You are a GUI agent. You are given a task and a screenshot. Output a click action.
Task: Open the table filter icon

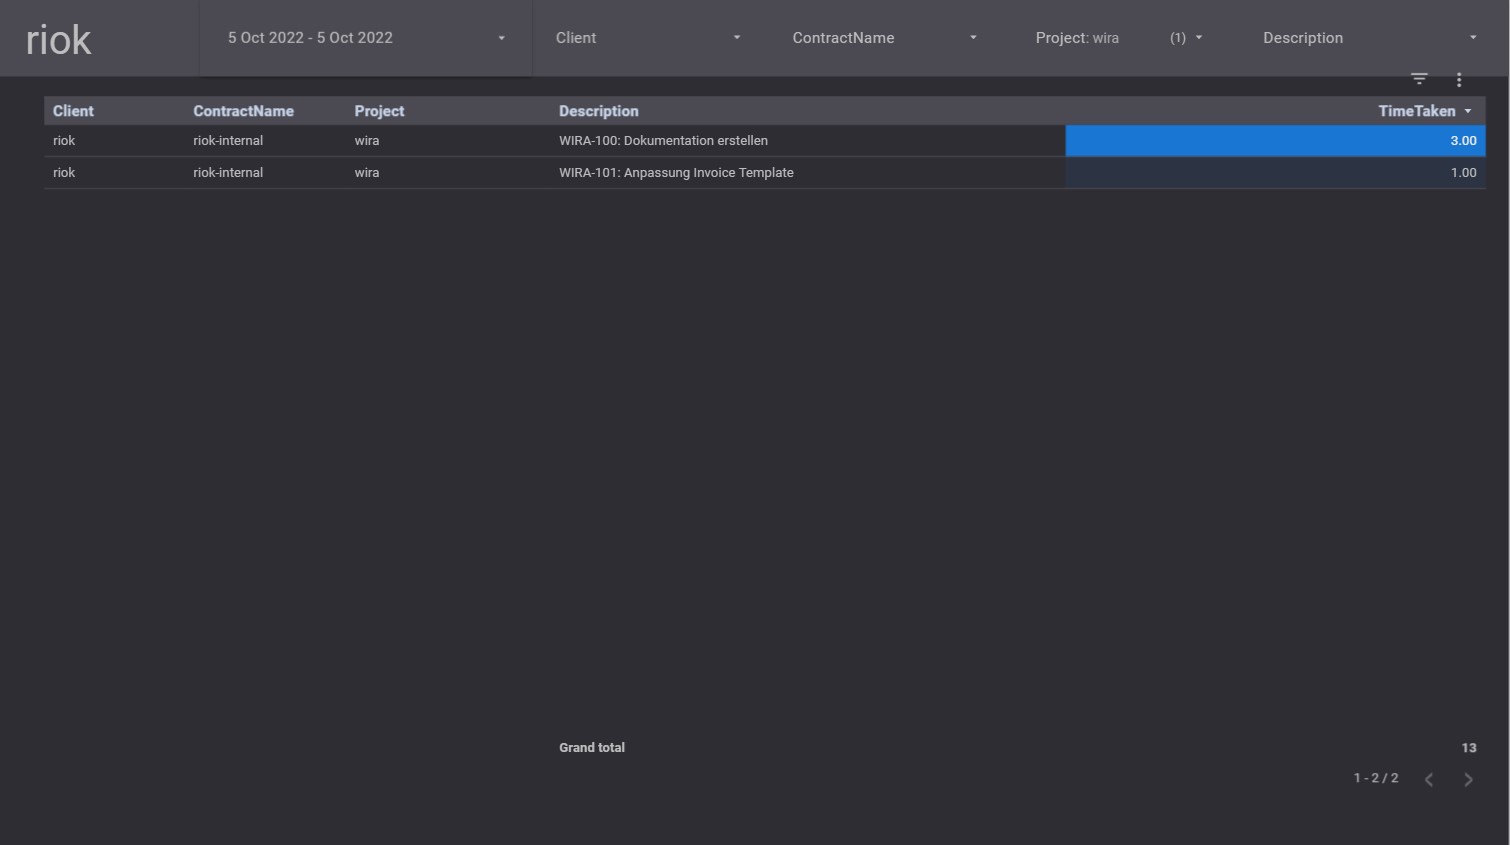[x=1419, y=79]
